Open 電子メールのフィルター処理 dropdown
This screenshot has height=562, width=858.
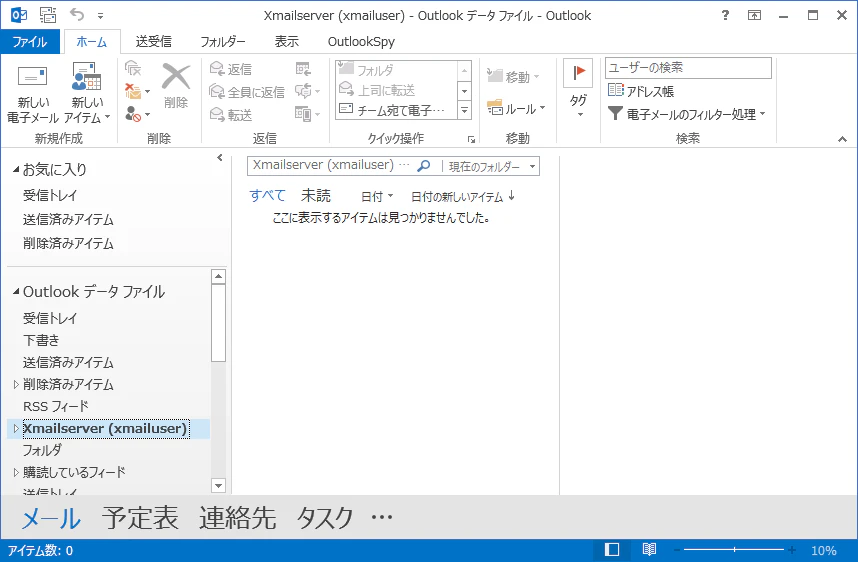point(686,114)
